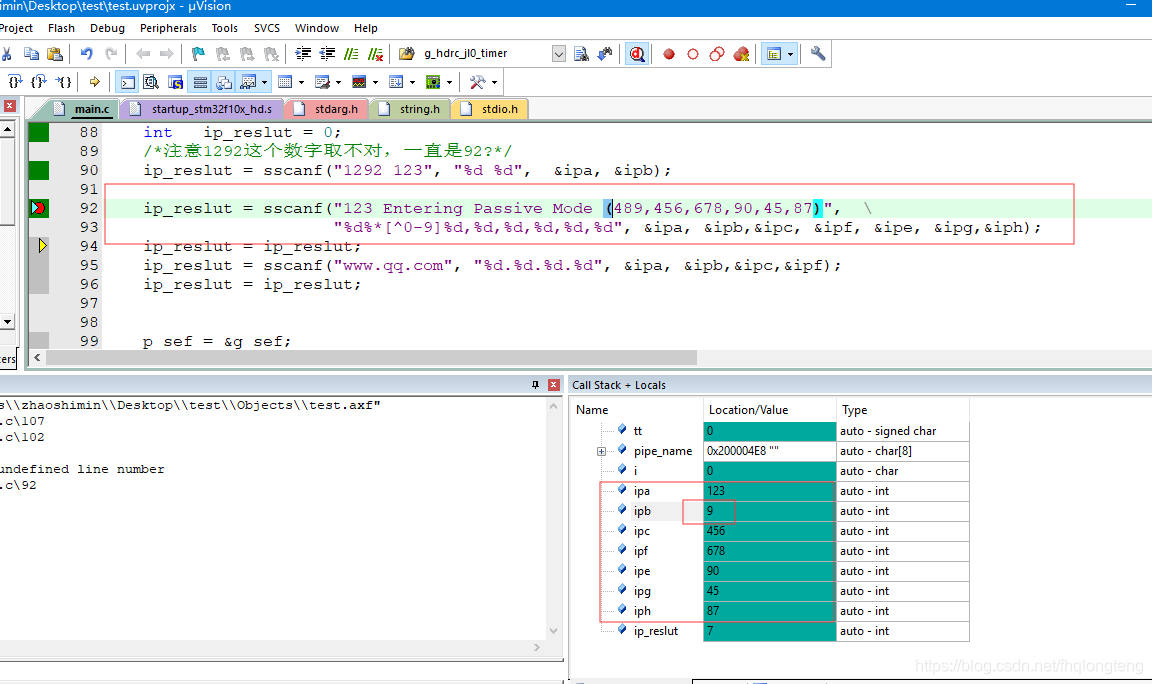Toggle the Call Stack window button
This screenshot has width=1152, height=684.
224,82
